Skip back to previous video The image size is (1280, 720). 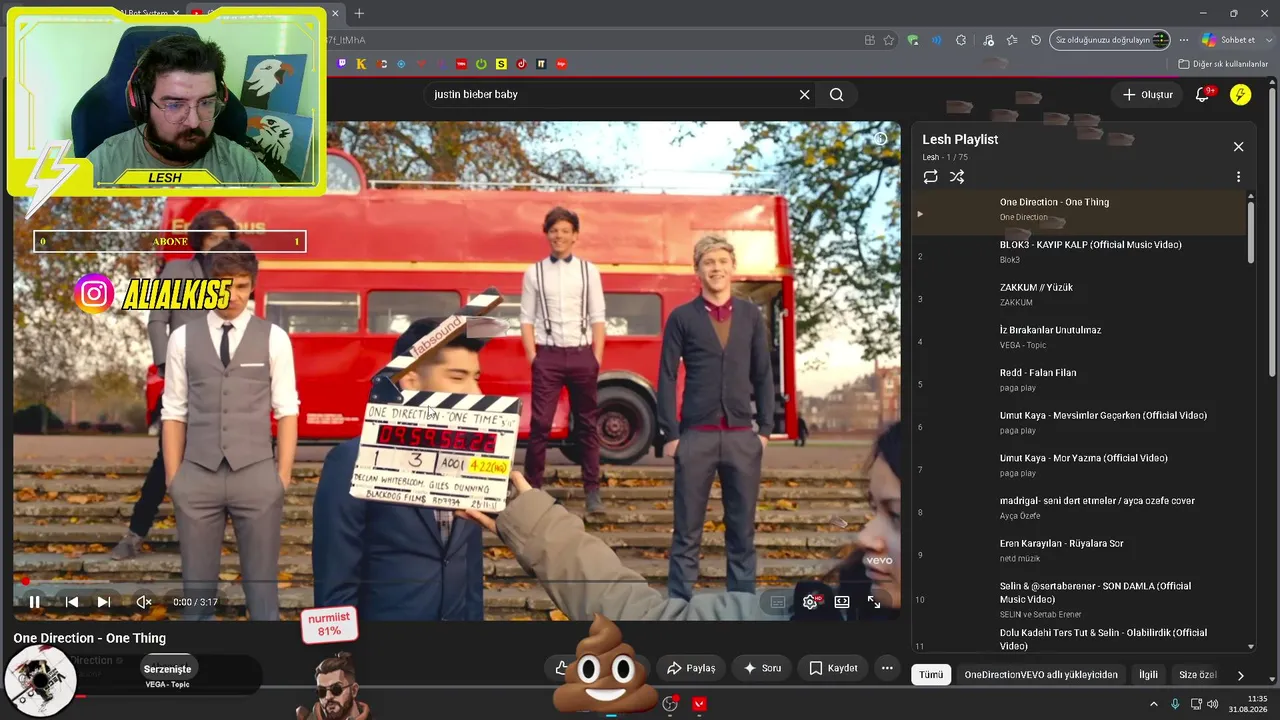point(72,602)
